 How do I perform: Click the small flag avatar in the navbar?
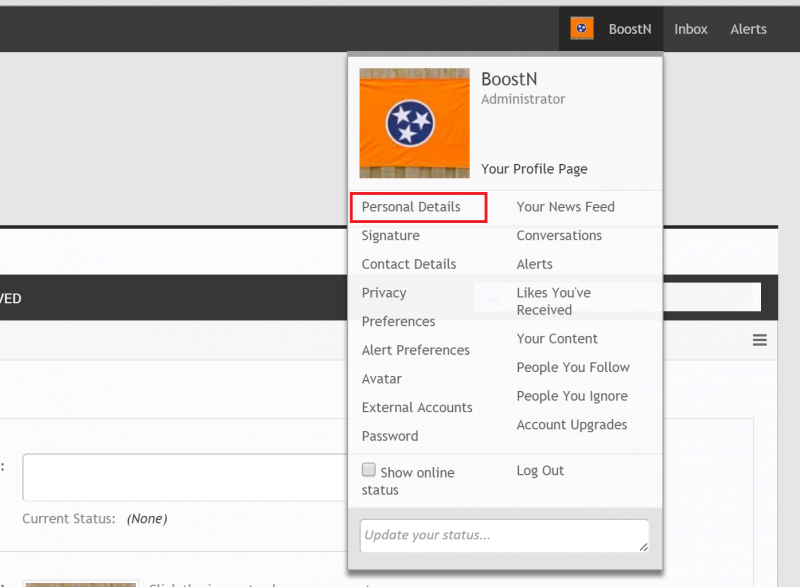[x=582, y=29]
